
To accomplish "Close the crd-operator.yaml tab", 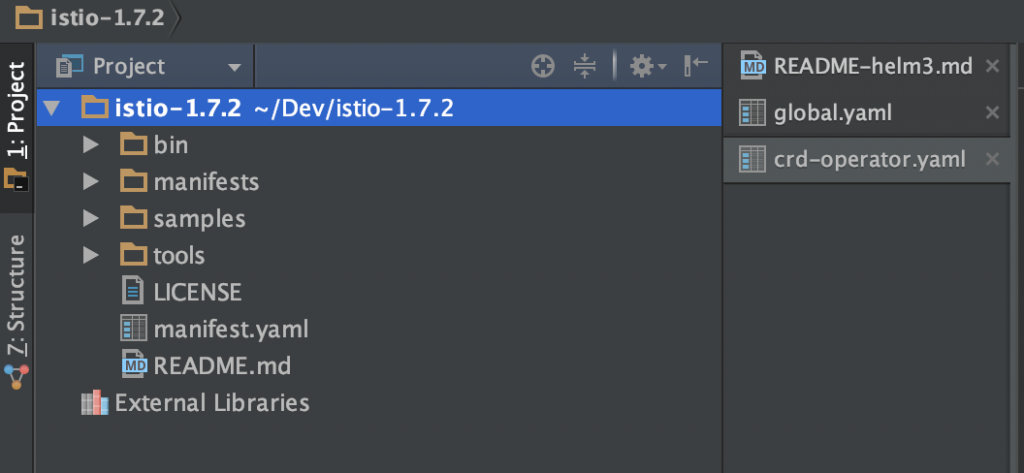I will [992, 159].
